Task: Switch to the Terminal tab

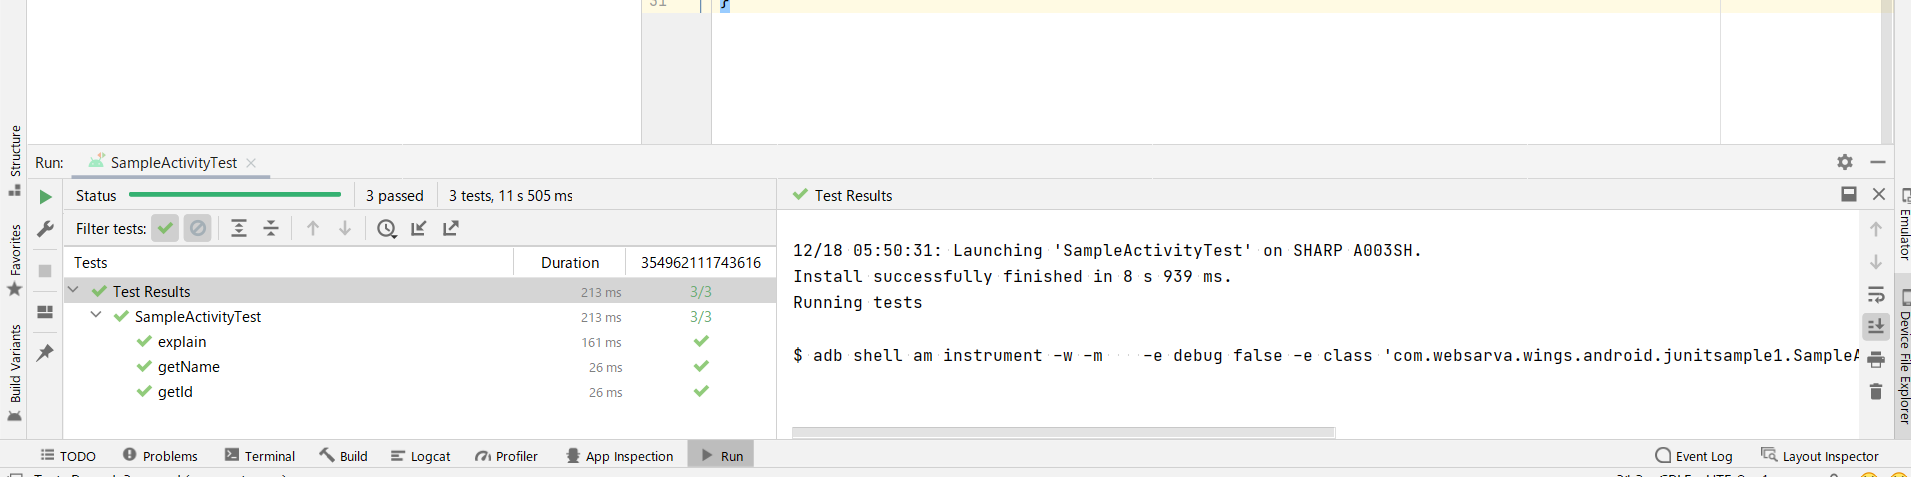Action: coord(260,456)
